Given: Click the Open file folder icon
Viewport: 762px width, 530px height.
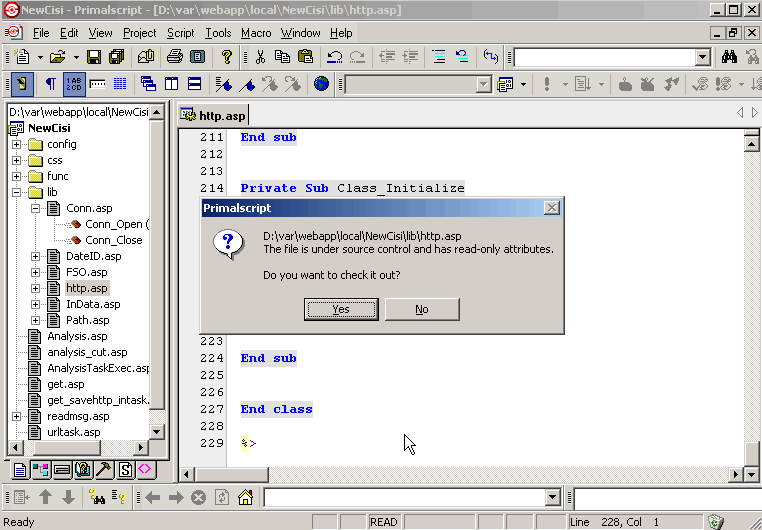Looking at the screenshot, I should [x=58, y=57].
